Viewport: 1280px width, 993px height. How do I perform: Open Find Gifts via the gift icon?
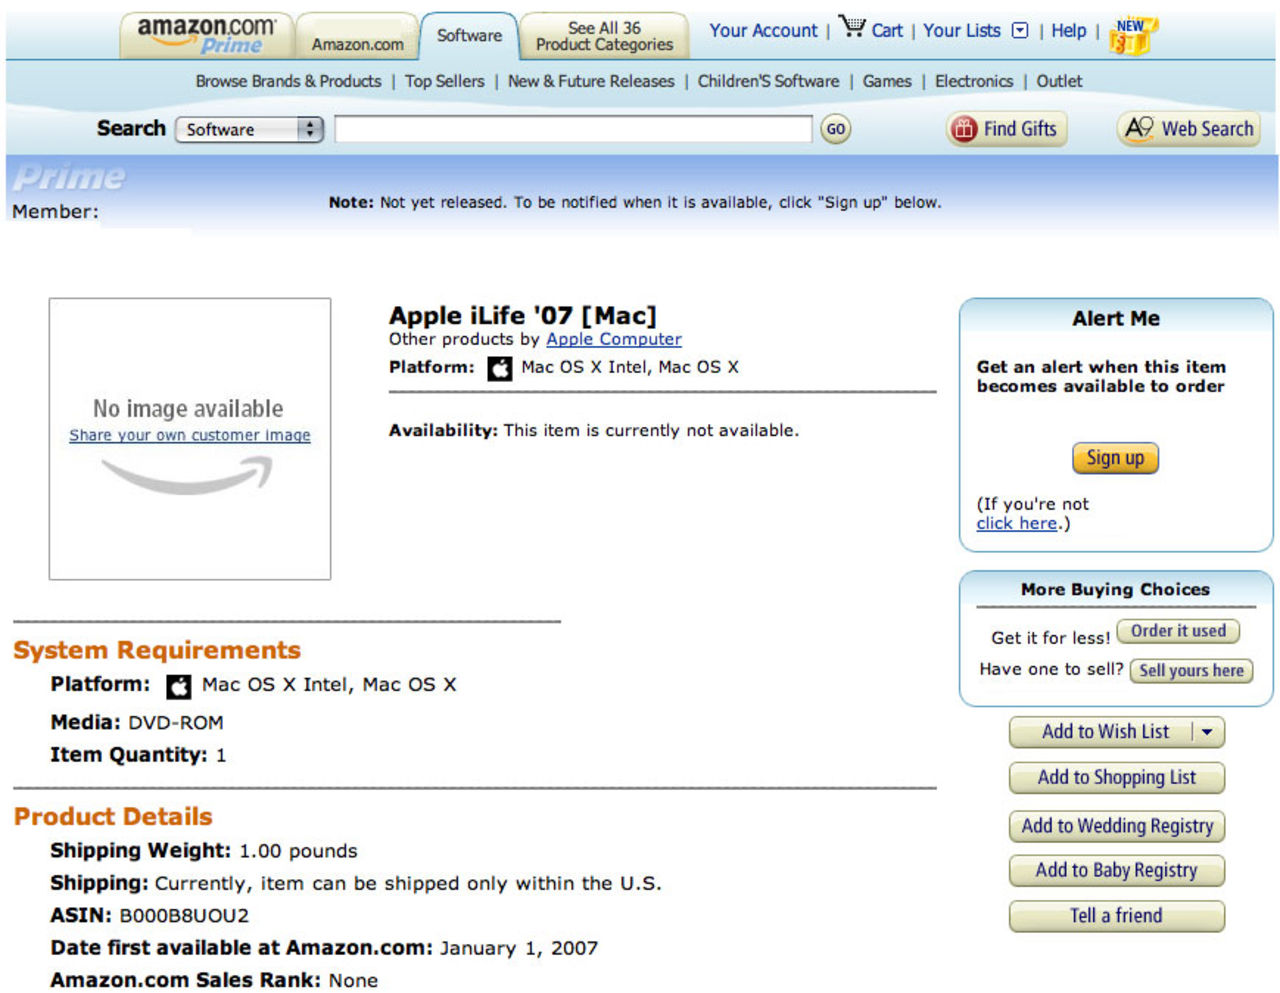coord(962,129)
